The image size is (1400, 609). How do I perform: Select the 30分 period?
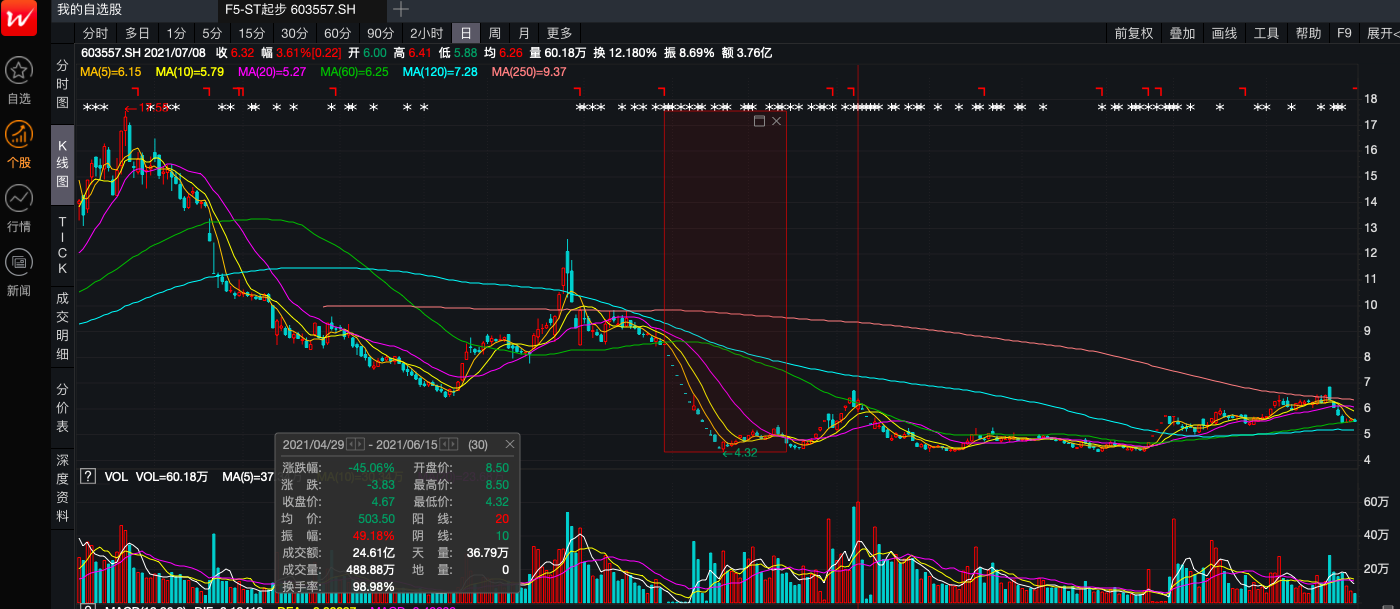coord(295,33)
